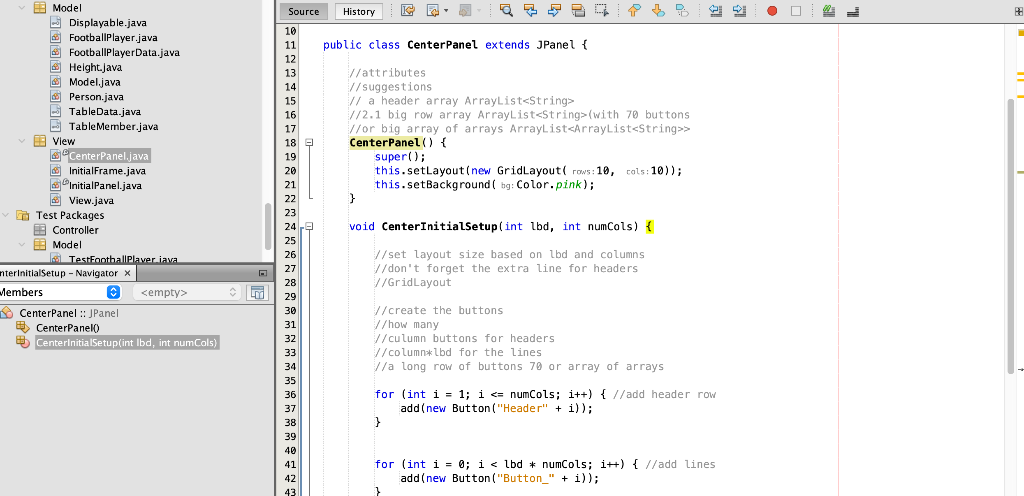This screenshot has width=1024, height=496.
Task: Minimize the Navigator window group icon
Action: pyautogui.click(x=263, y=273)
